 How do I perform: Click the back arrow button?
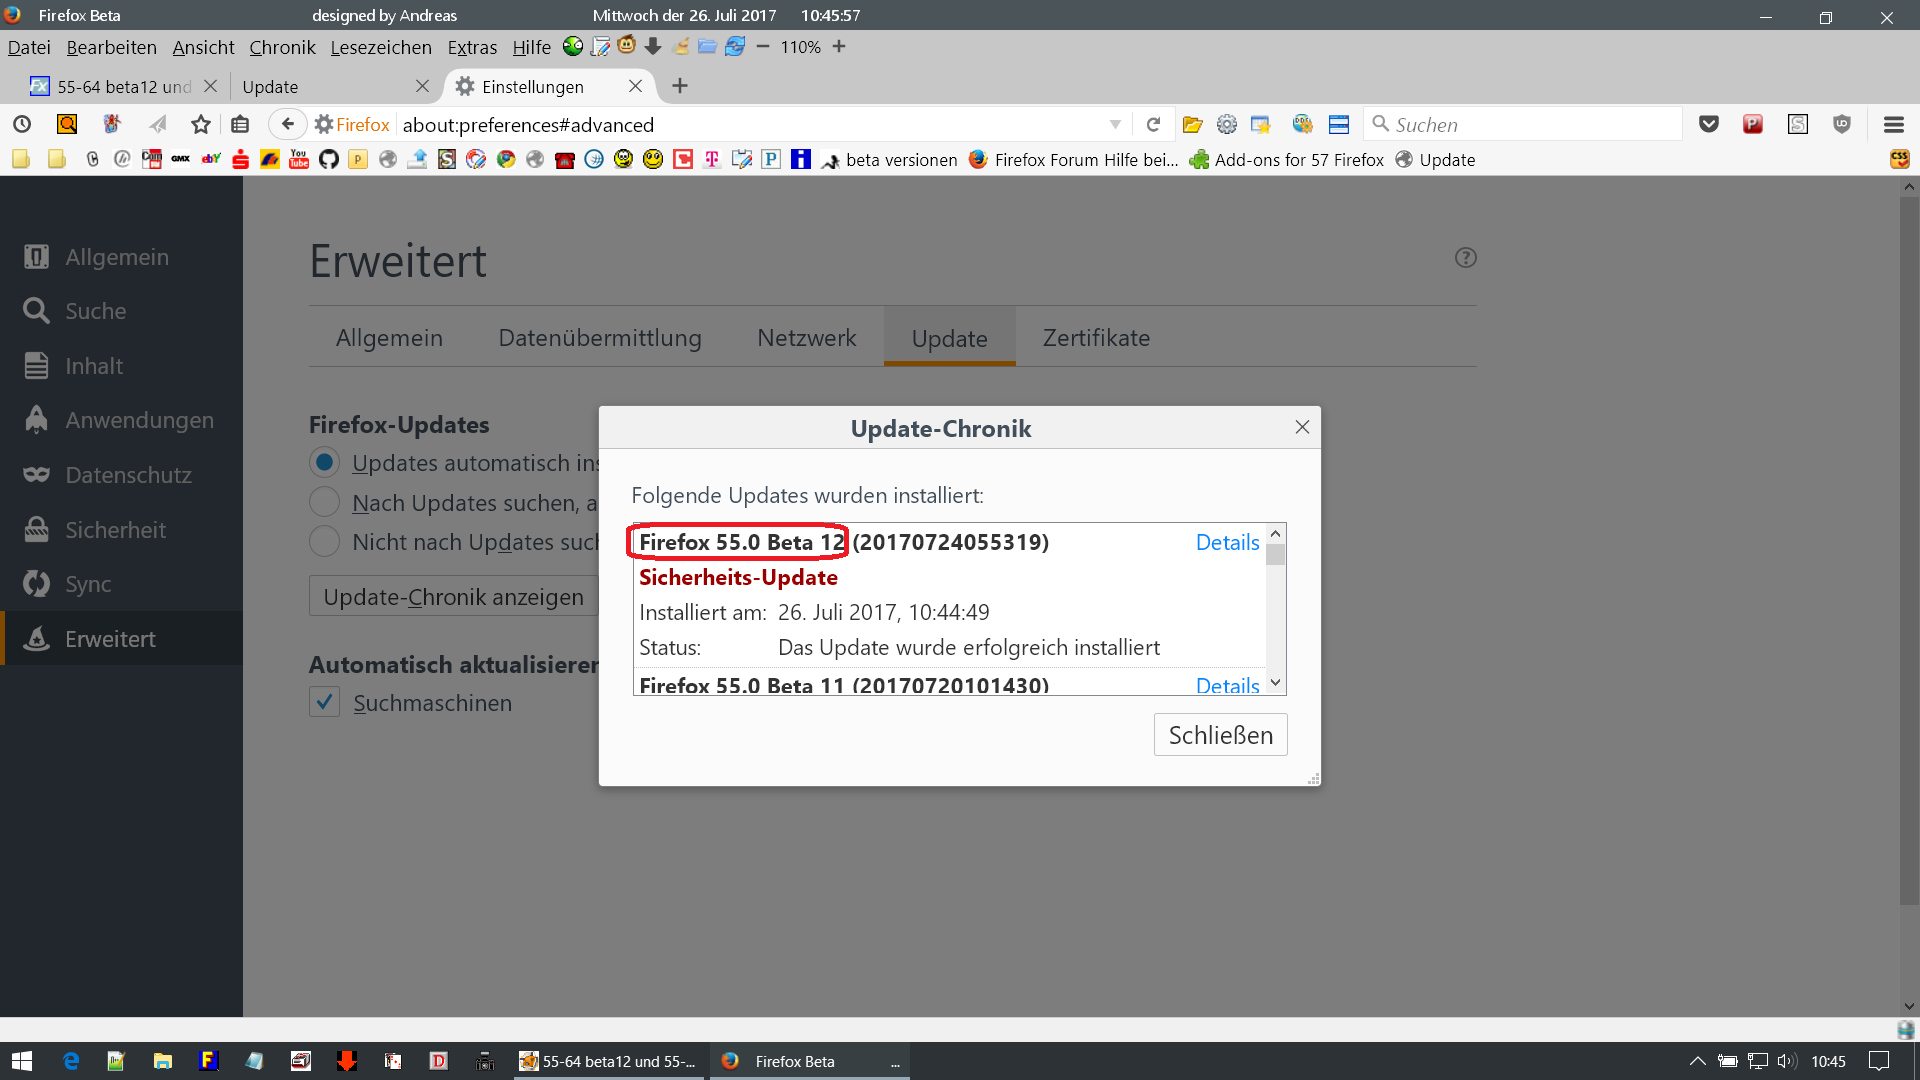287,124
